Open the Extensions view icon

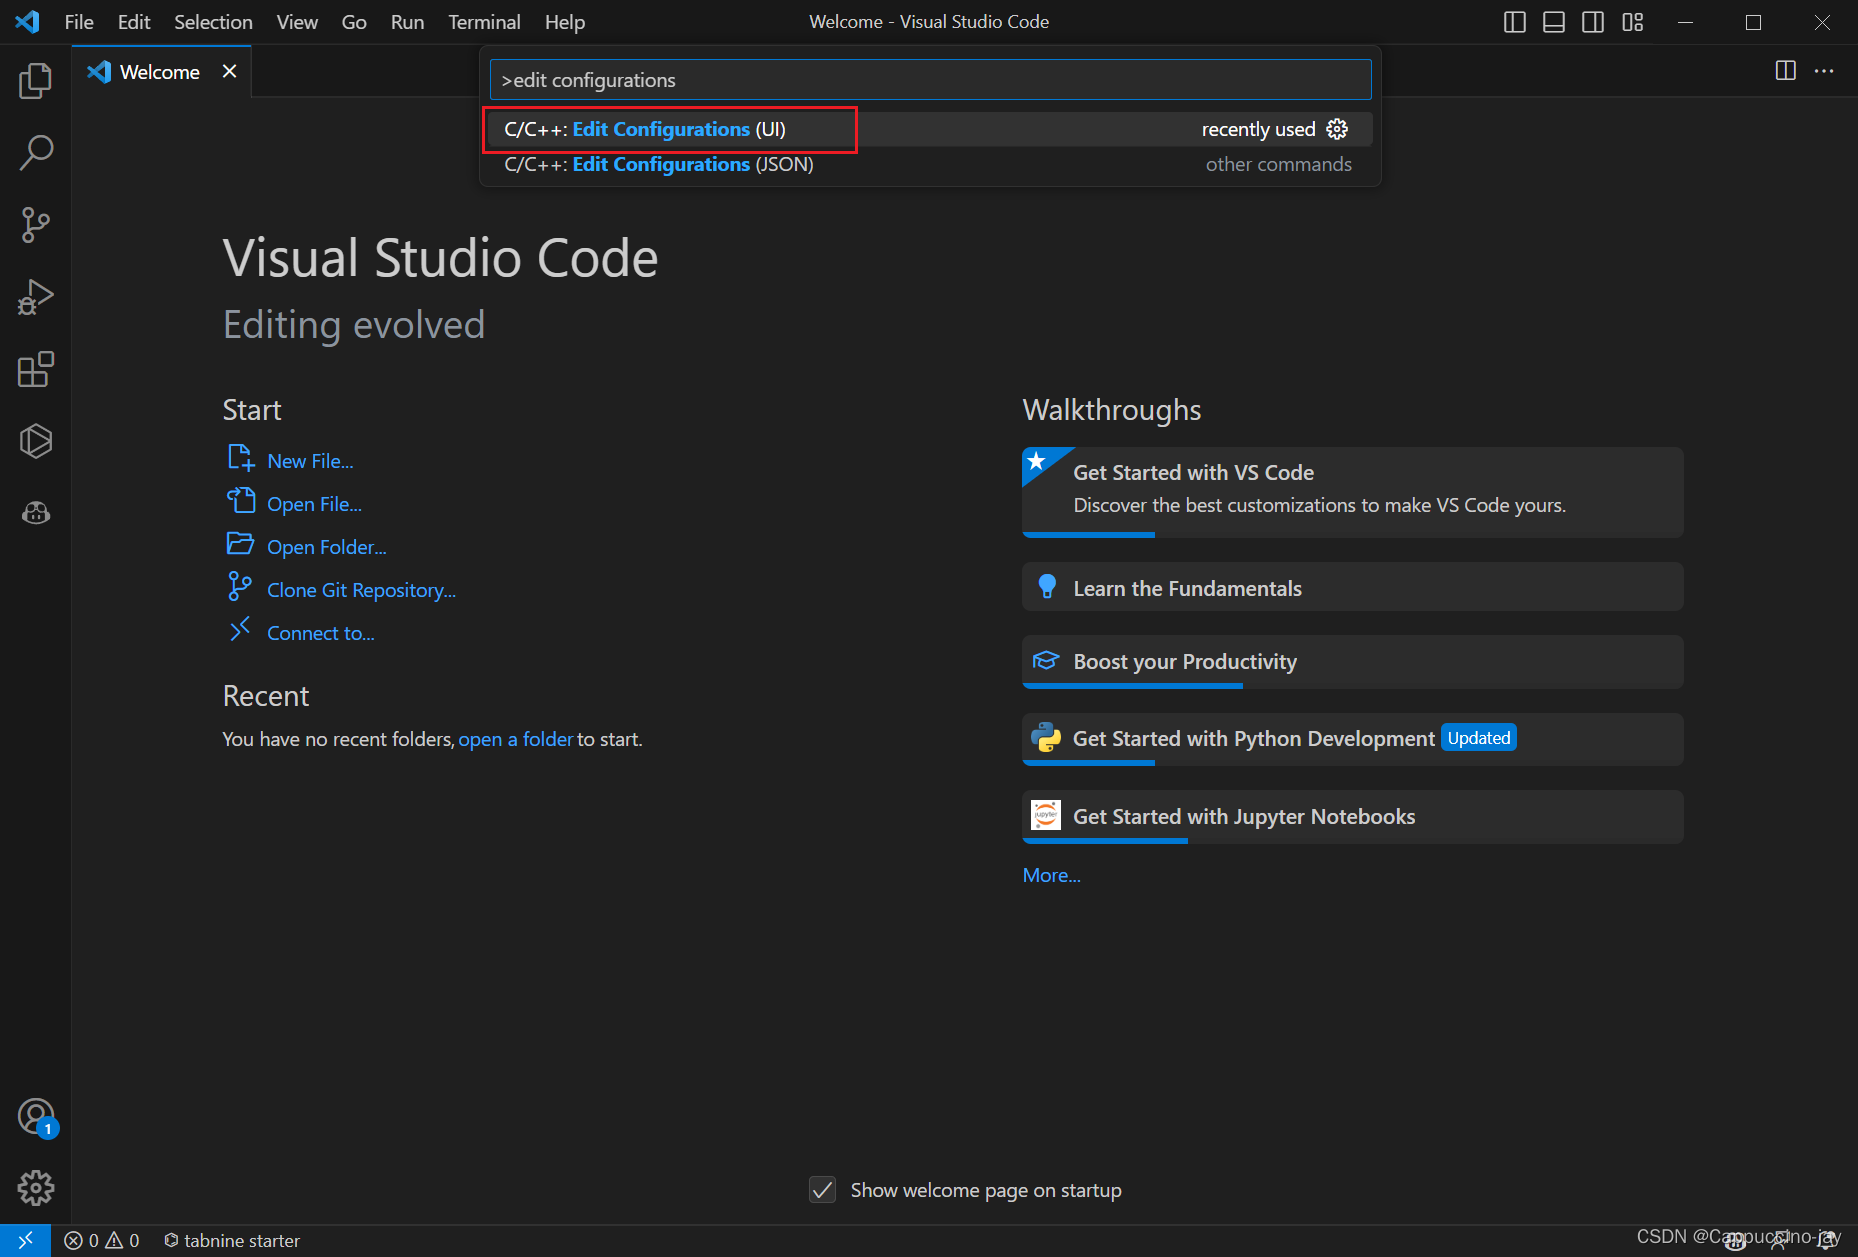click(35, 369)
